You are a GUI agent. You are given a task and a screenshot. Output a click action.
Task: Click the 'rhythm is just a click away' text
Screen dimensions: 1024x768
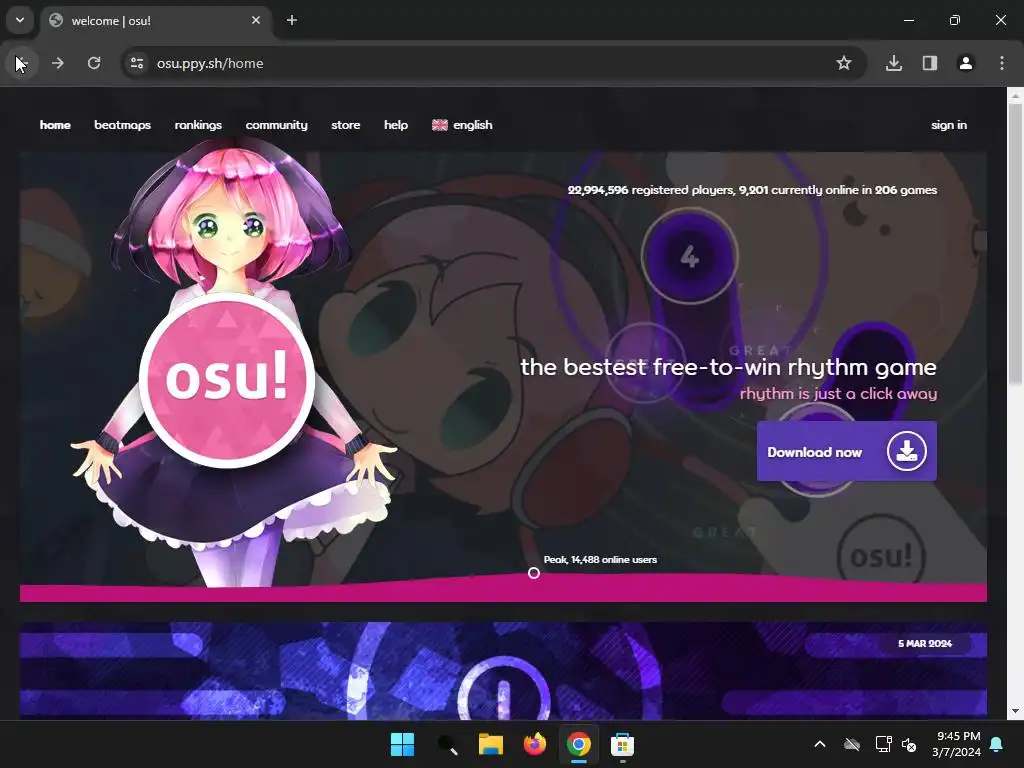[x=838, y=394]
